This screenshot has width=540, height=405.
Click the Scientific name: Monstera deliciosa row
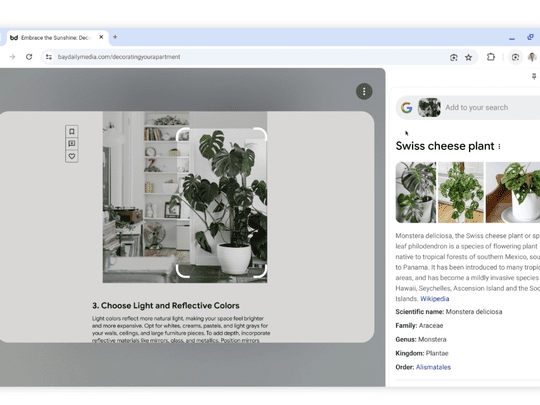click(449, 312)
